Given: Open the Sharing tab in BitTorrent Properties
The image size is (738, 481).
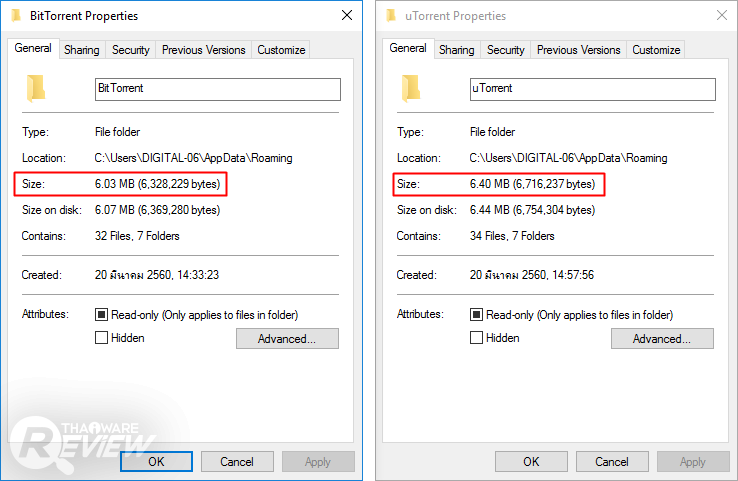Looking at the screenshot, I should [82, 50].
